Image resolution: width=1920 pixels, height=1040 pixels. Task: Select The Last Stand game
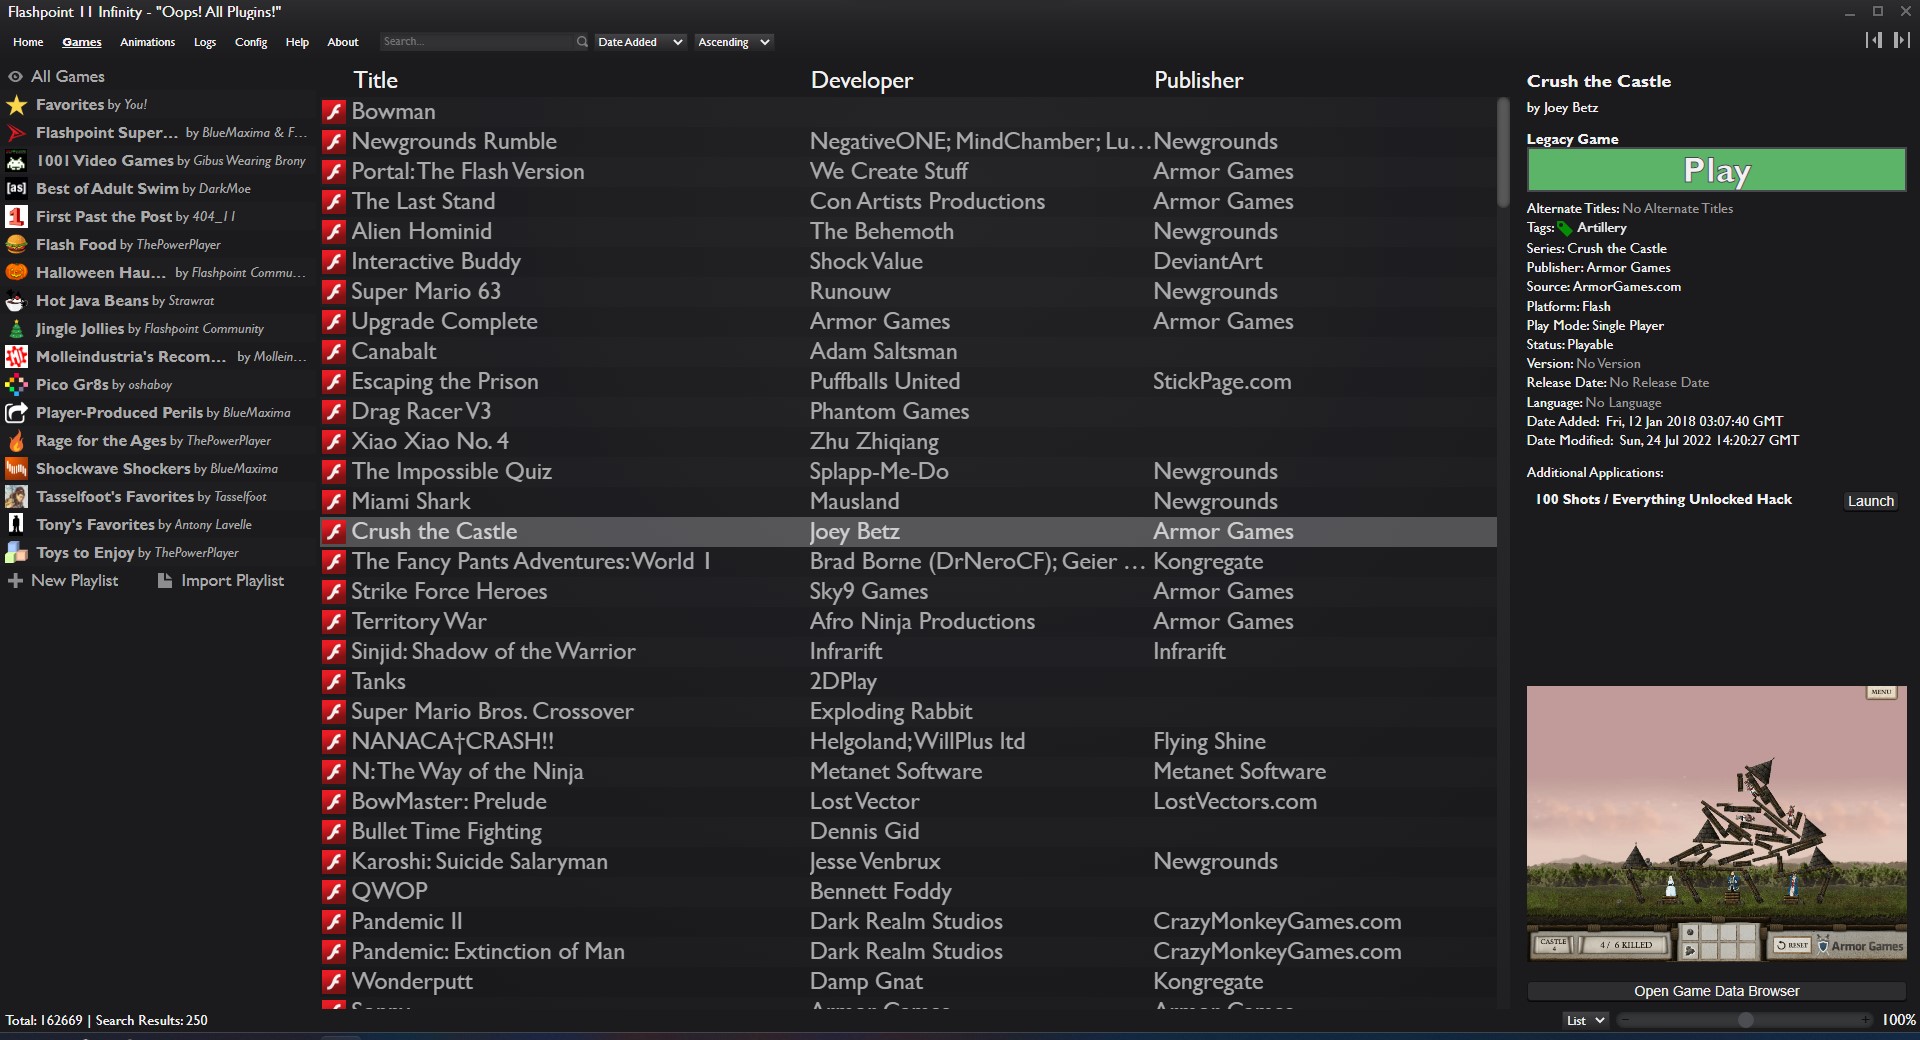click(908, 202)
